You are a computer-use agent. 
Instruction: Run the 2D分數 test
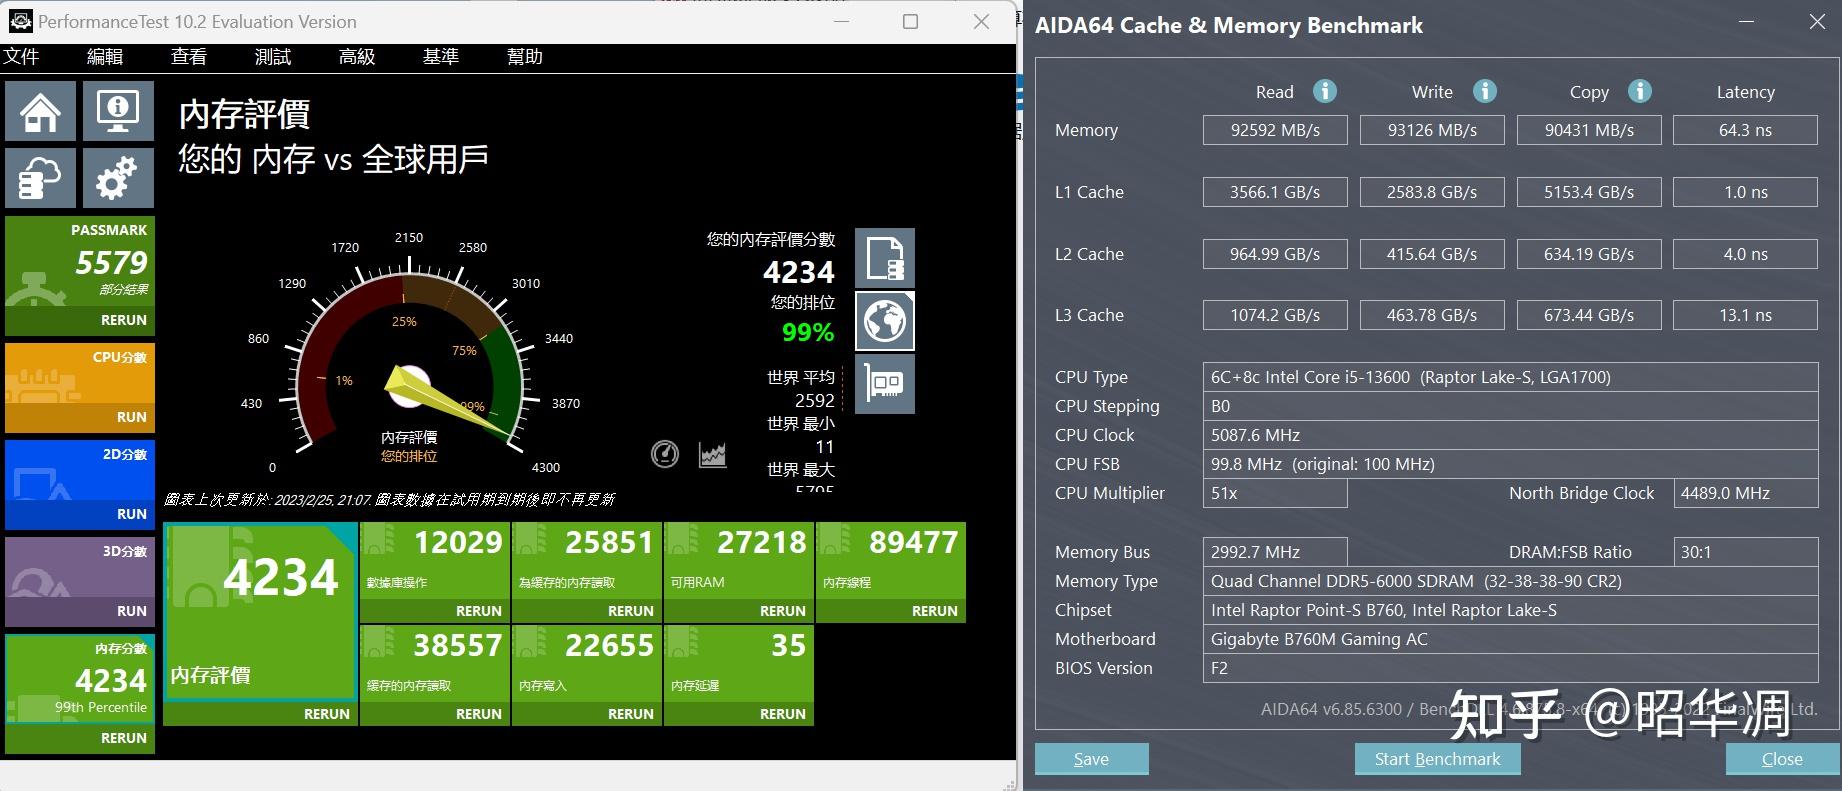tap(131, 514)
